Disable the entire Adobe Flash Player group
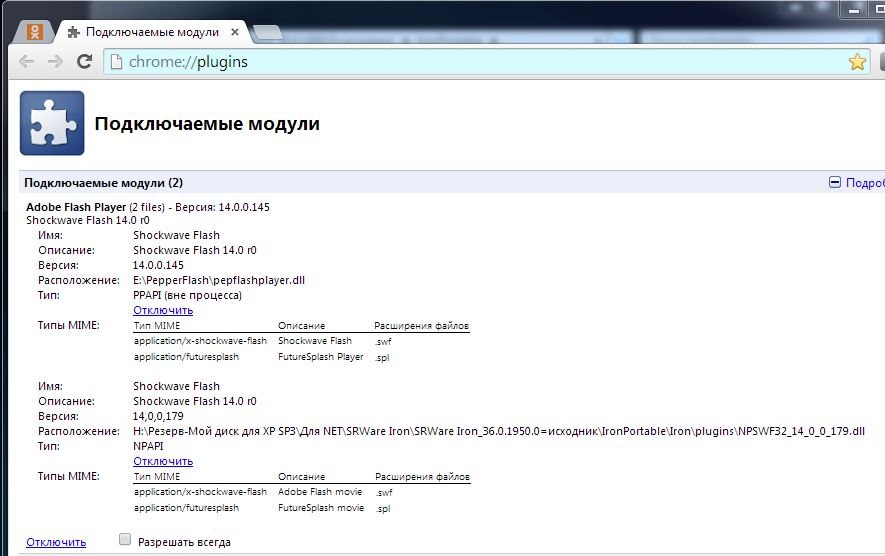885x556 pixels. (x=56, y=542)
